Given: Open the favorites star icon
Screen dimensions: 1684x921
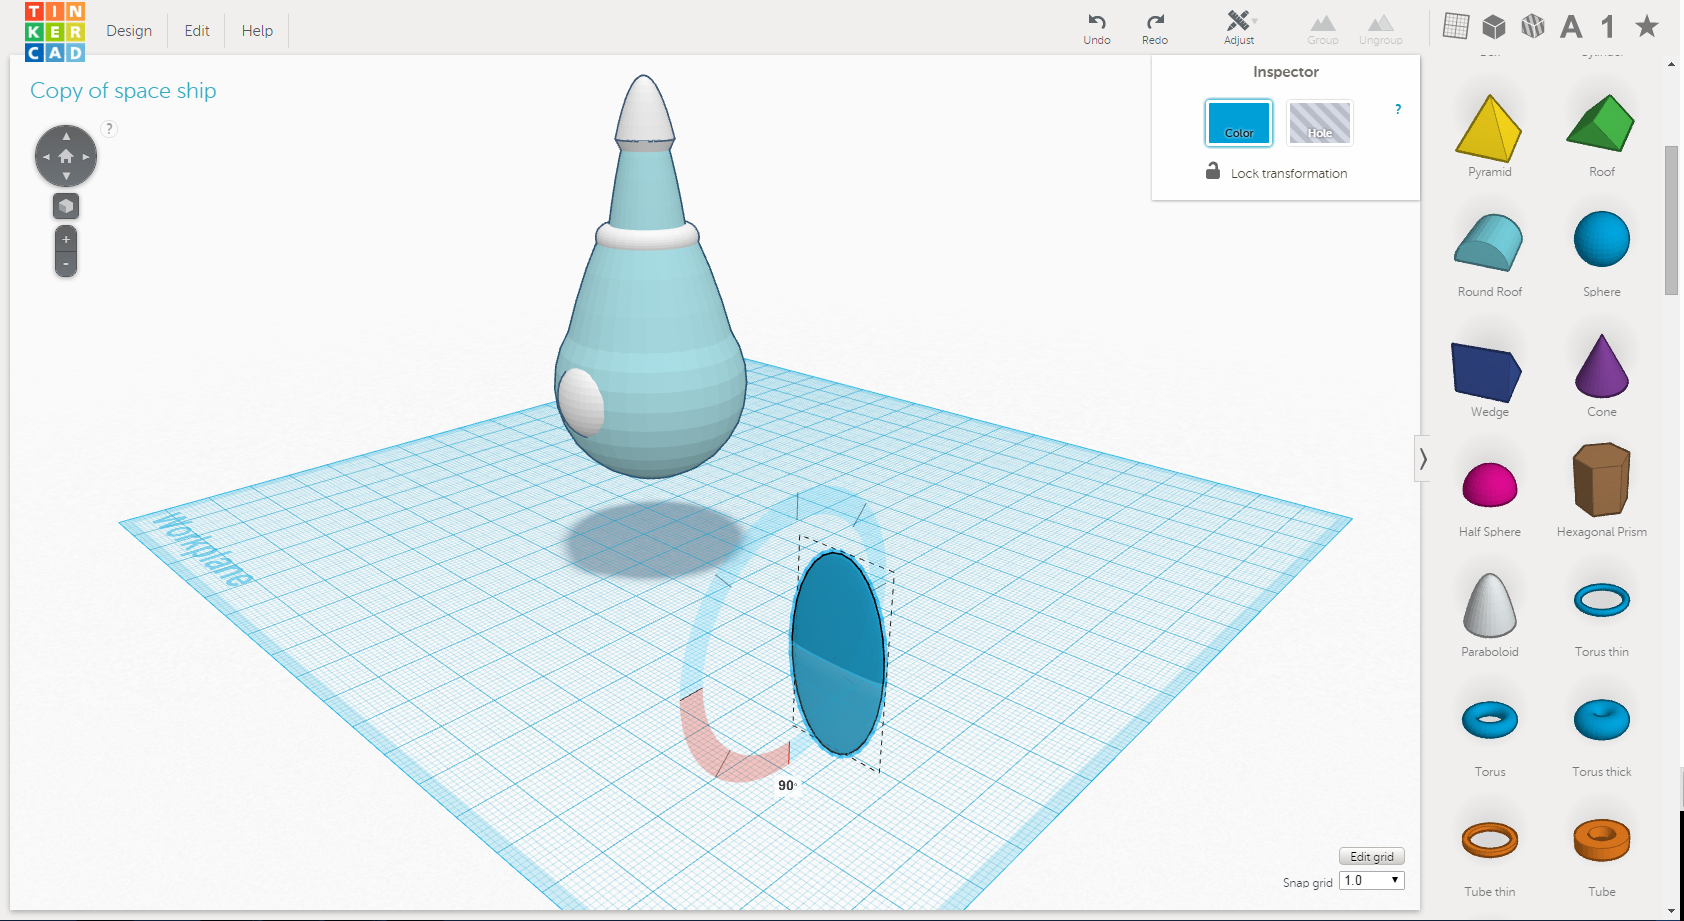Looking at the screenshot, I should click(x=1646, y=26).
